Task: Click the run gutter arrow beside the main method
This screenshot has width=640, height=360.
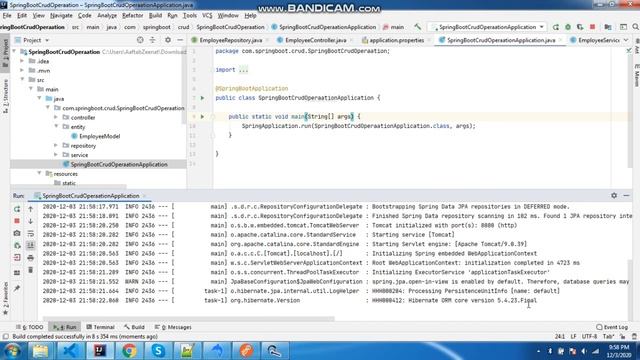Action: (x=202, y=117)
